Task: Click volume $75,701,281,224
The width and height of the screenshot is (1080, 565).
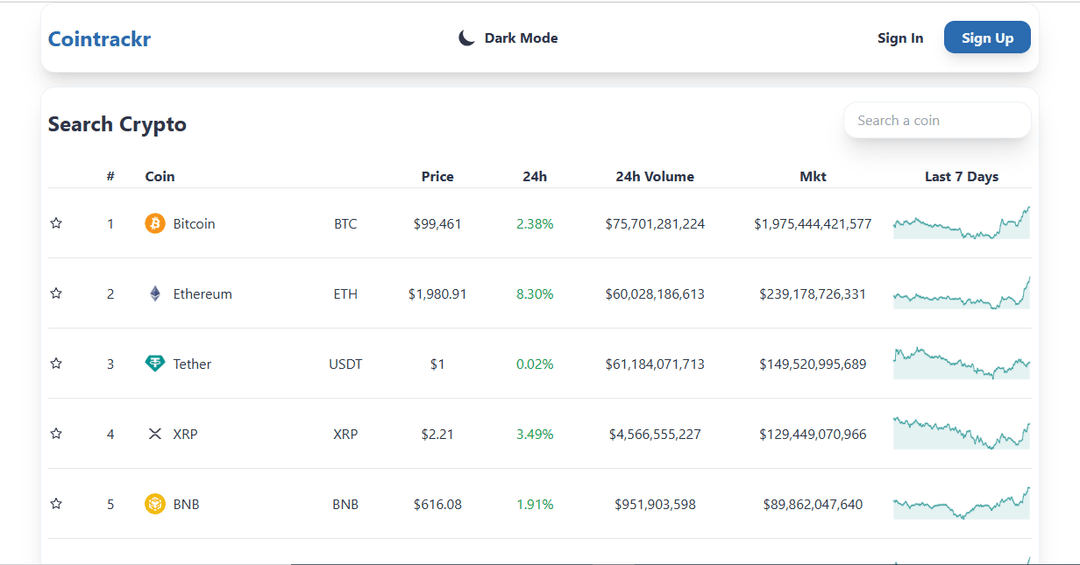Action: (x=655, y=224)
